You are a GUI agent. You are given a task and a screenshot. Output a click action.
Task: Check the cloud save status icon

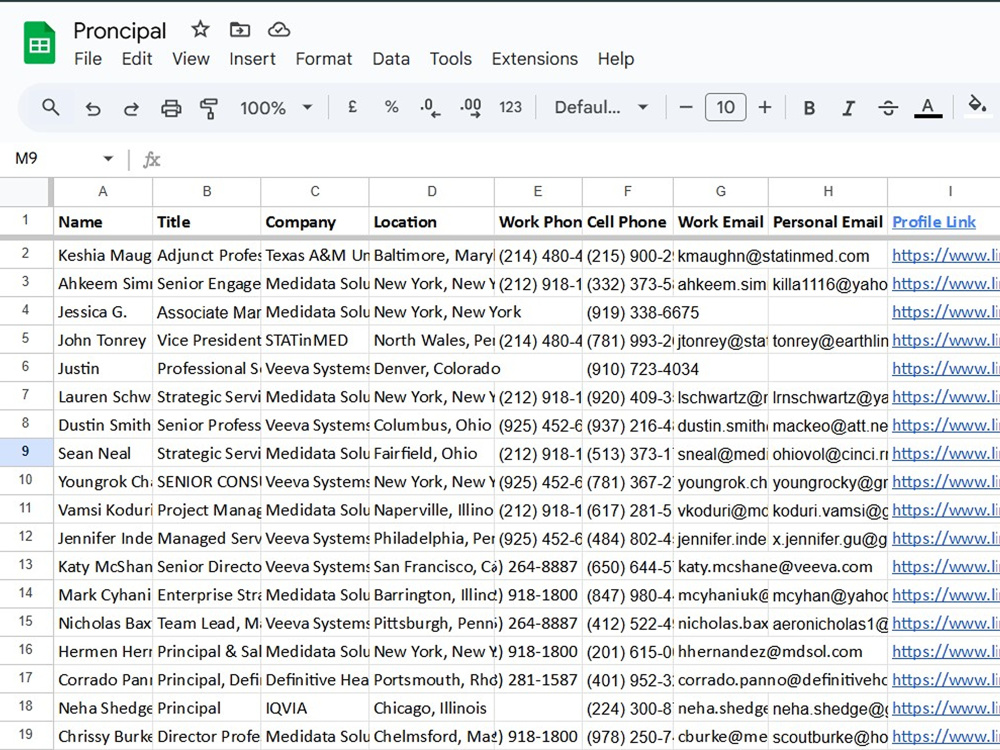279,29
